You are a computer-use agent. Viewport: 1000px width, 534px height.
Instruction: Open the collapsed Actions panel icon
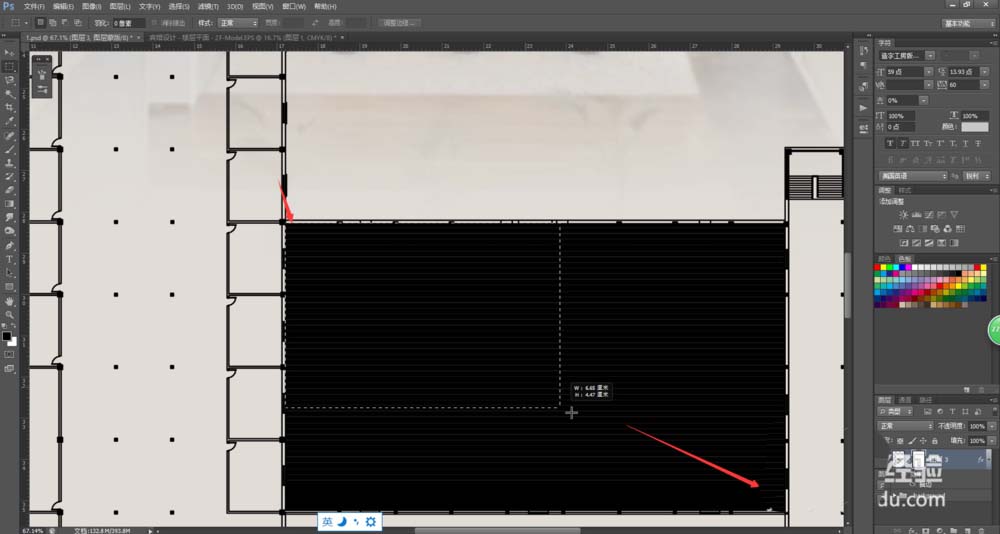point(864,108)
